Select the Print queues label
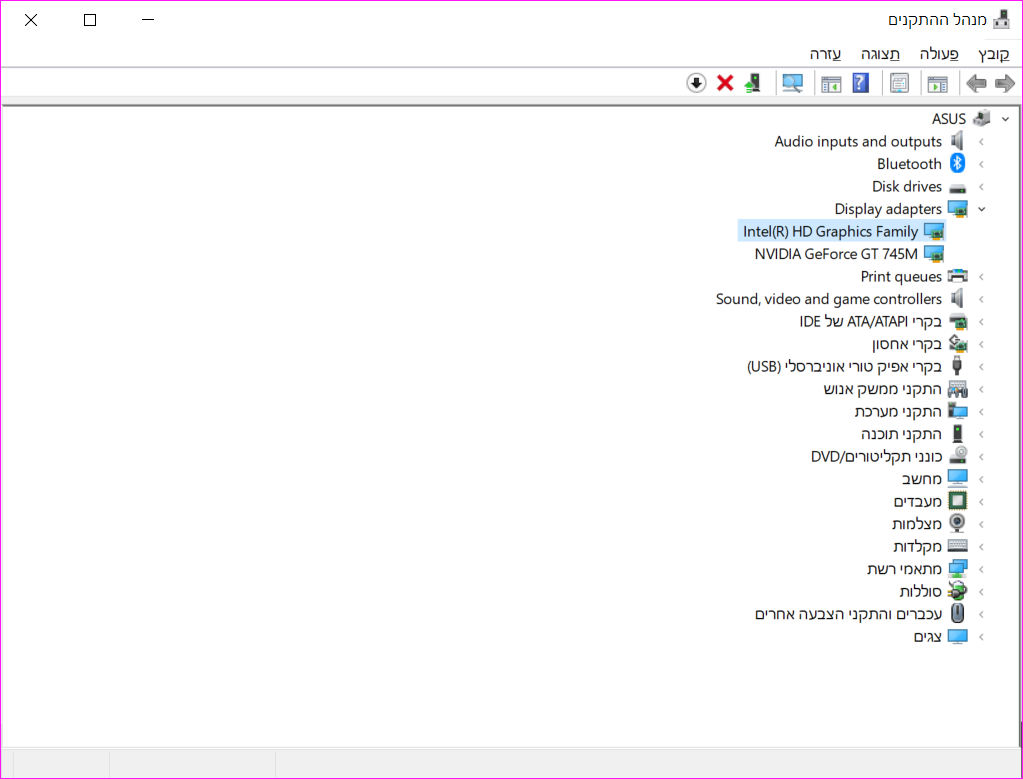This screenshot has height=779, width=1023. pyautogui.click(x=901, y=277)
